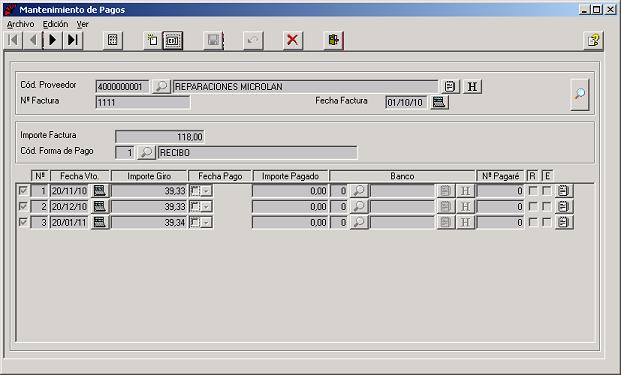Expand the Fecha Pago dropdown in row 3

(206, 223)
